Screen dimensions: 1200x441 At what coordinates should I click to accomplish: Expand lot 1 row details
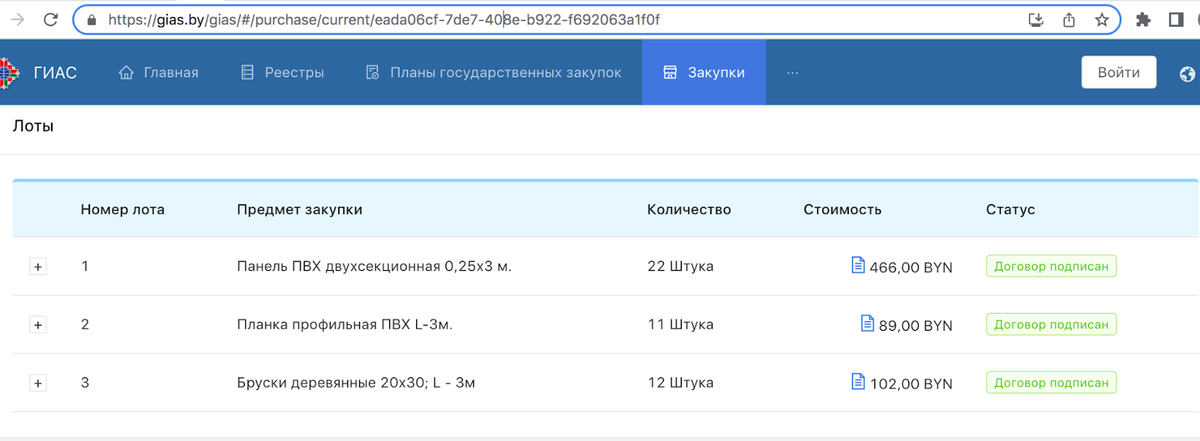tap(39, 267)
